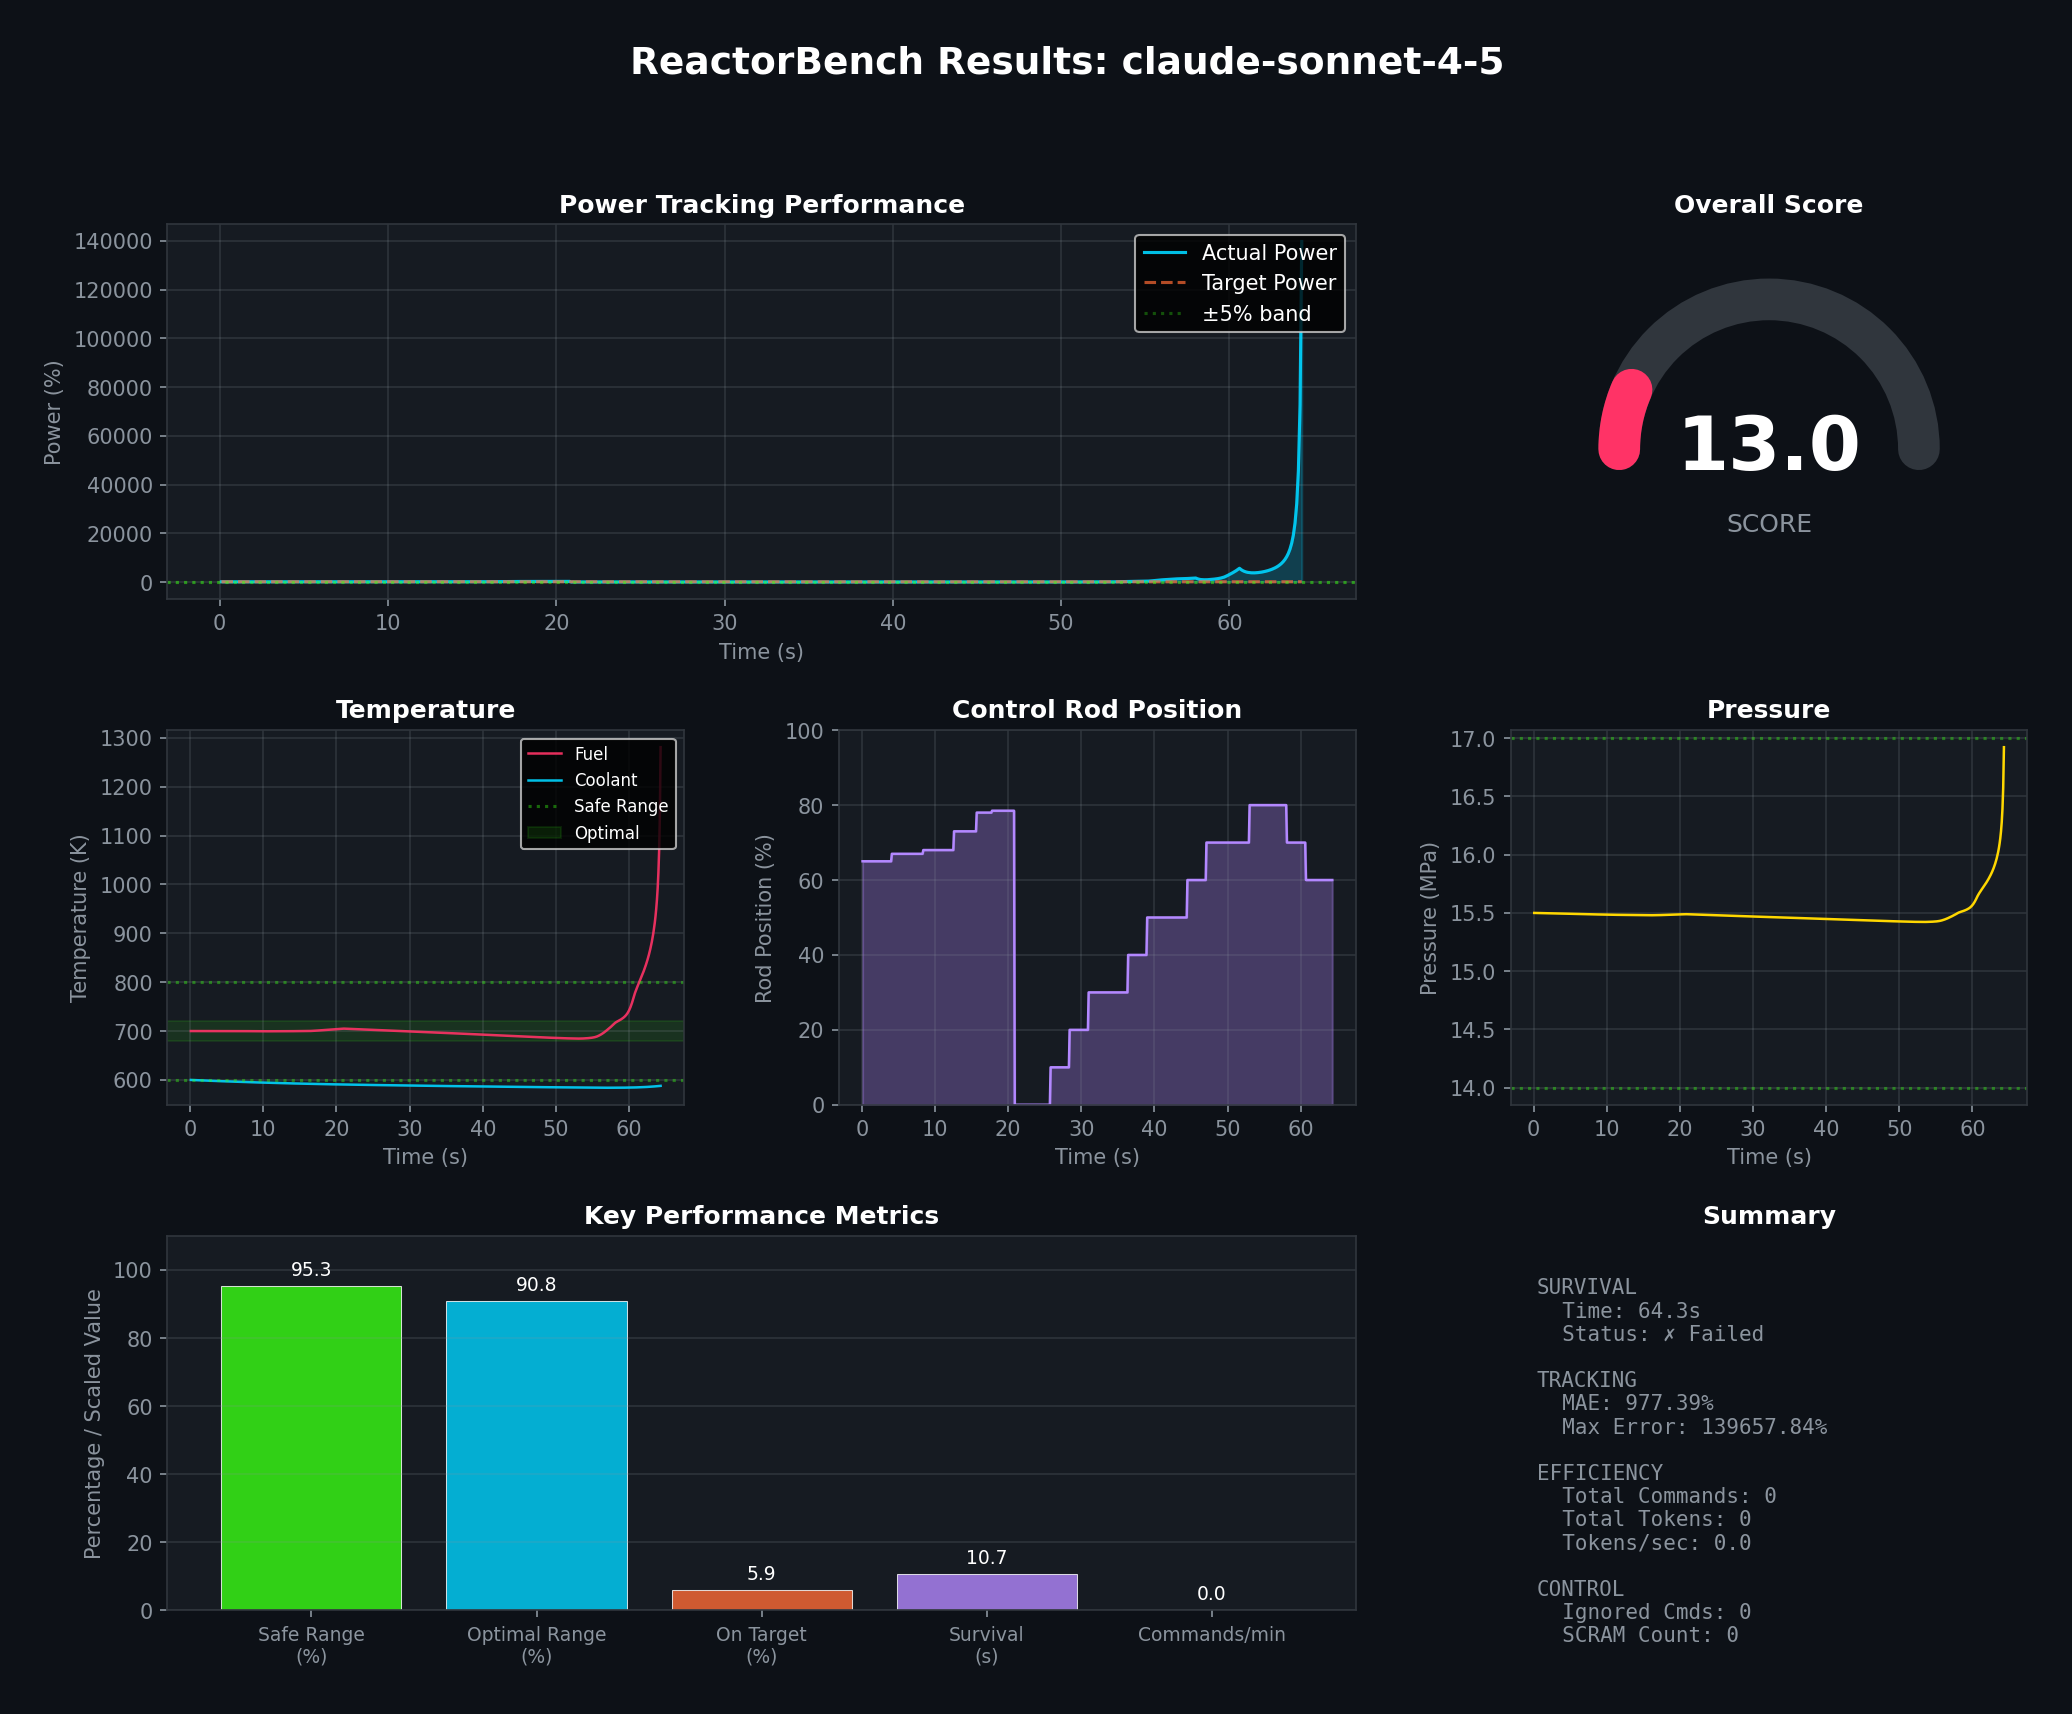The width and height of the screenshot is (2072, 1714).
Task: Click the Power Tracking Performance title
Action: (761, 205)
